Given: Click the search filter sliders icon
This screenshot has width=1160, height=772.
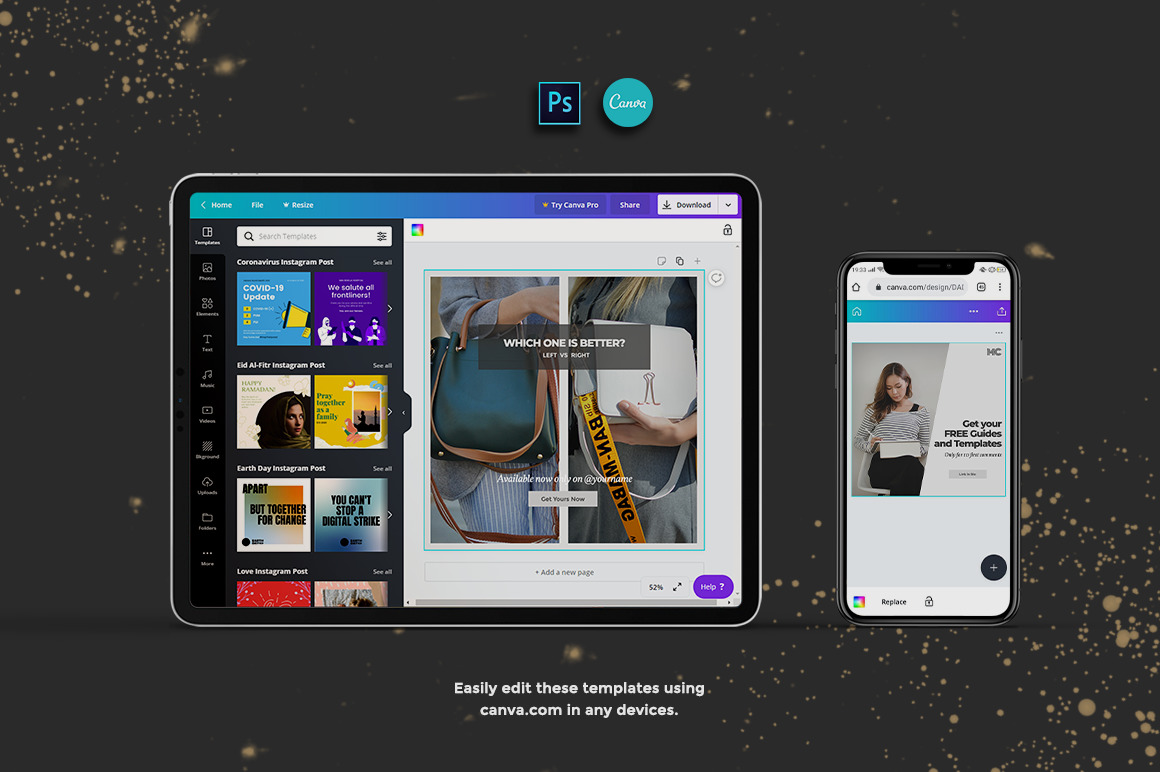Looking at the screenshot, I should pyautogui.click(x=381, y=237).
